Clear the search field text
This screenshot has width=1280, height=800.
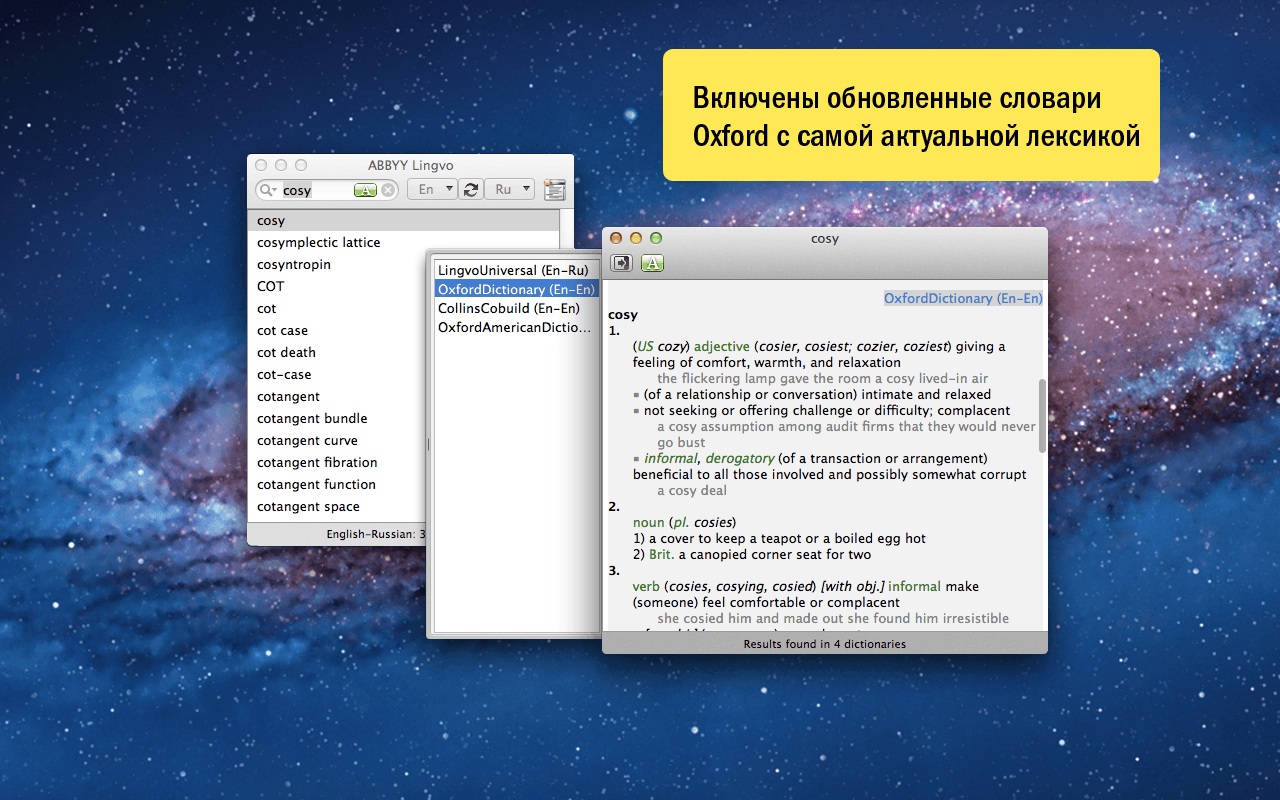coord(388,190)
